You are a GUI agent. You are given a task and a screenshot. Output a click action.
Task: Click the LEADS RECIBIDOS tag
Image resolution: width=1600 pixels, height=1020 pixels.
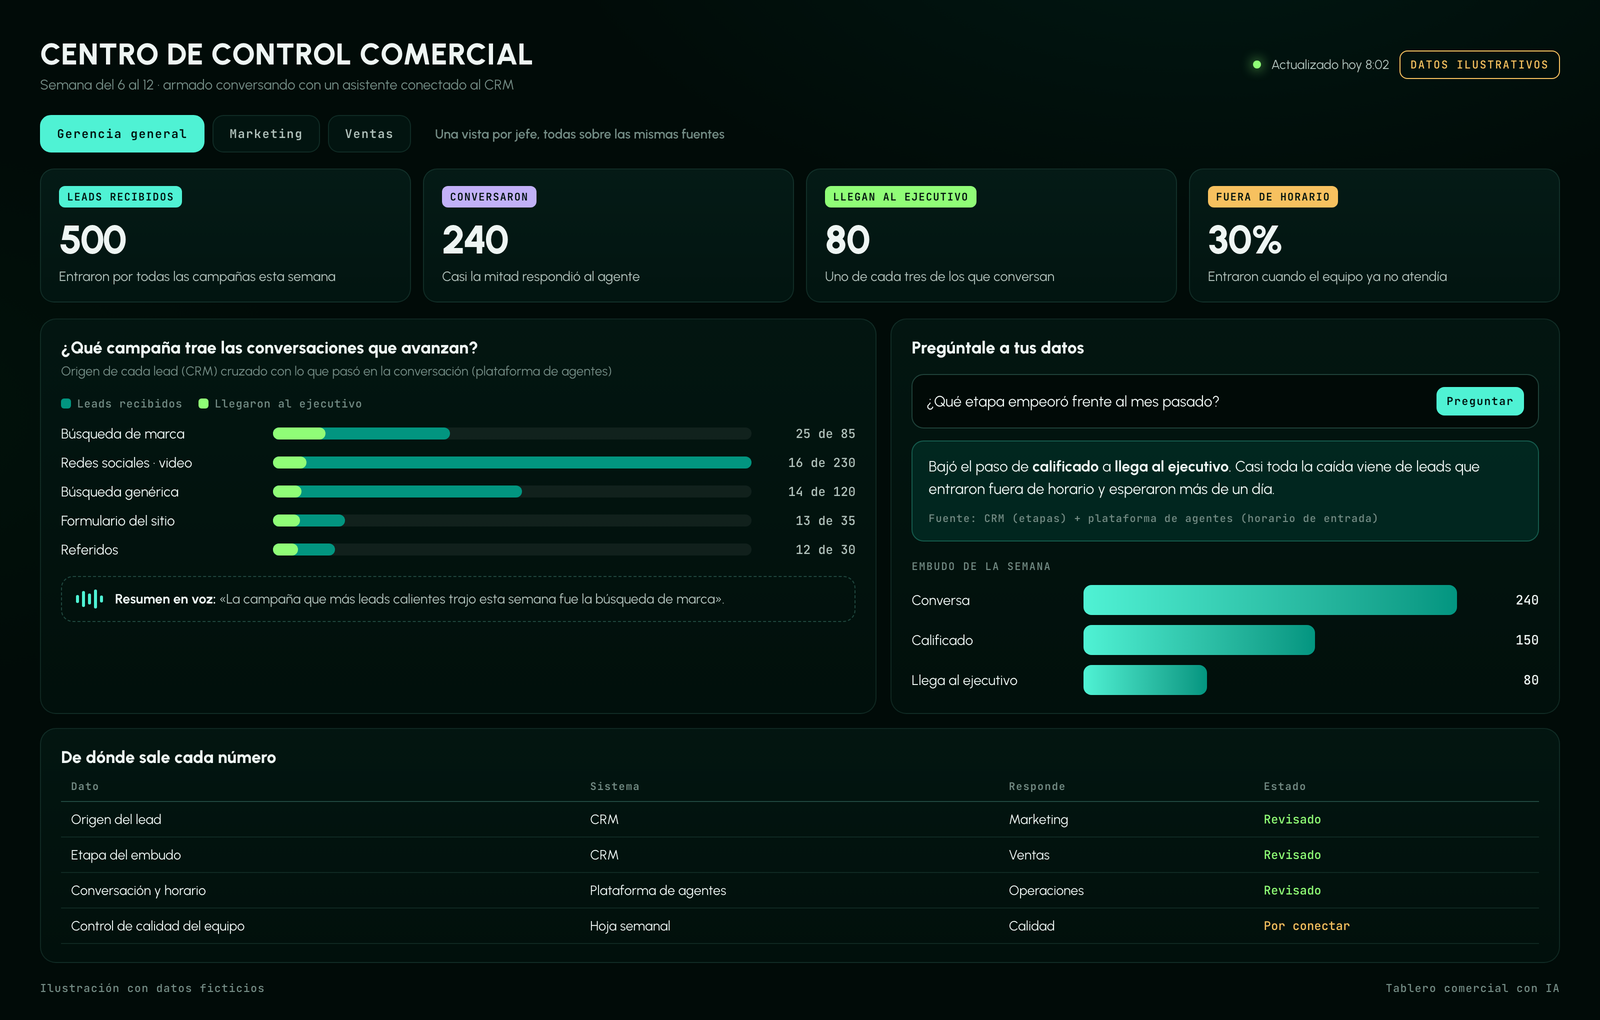(x=120, y=197)
